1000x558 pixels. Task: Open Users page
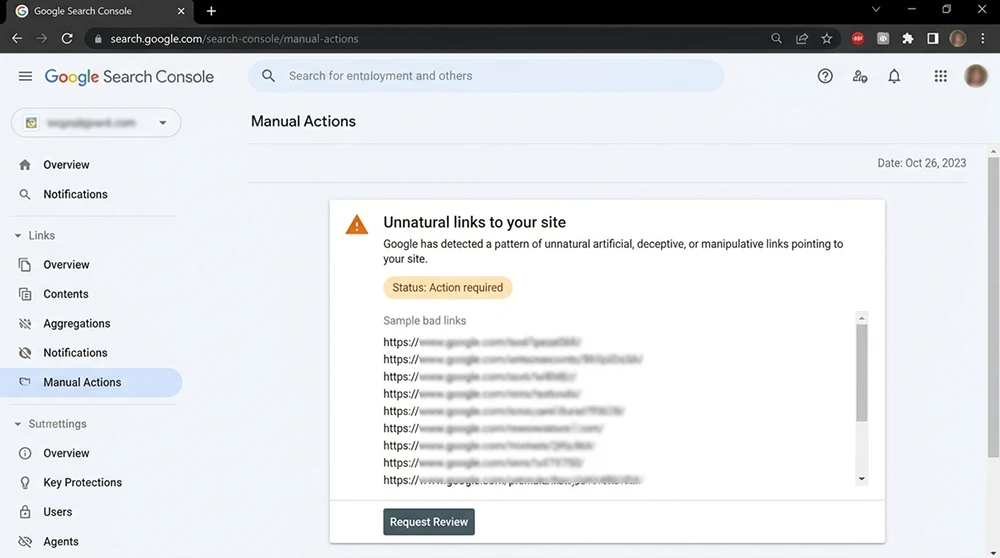coord(57,512)
